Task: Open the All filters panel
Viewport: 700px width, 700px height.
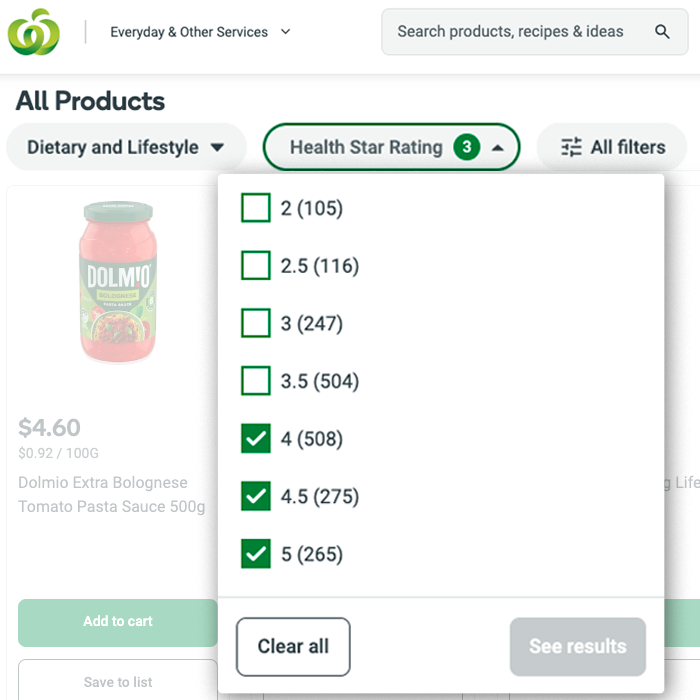Action: pyautogui.click(x=612, y=147)
